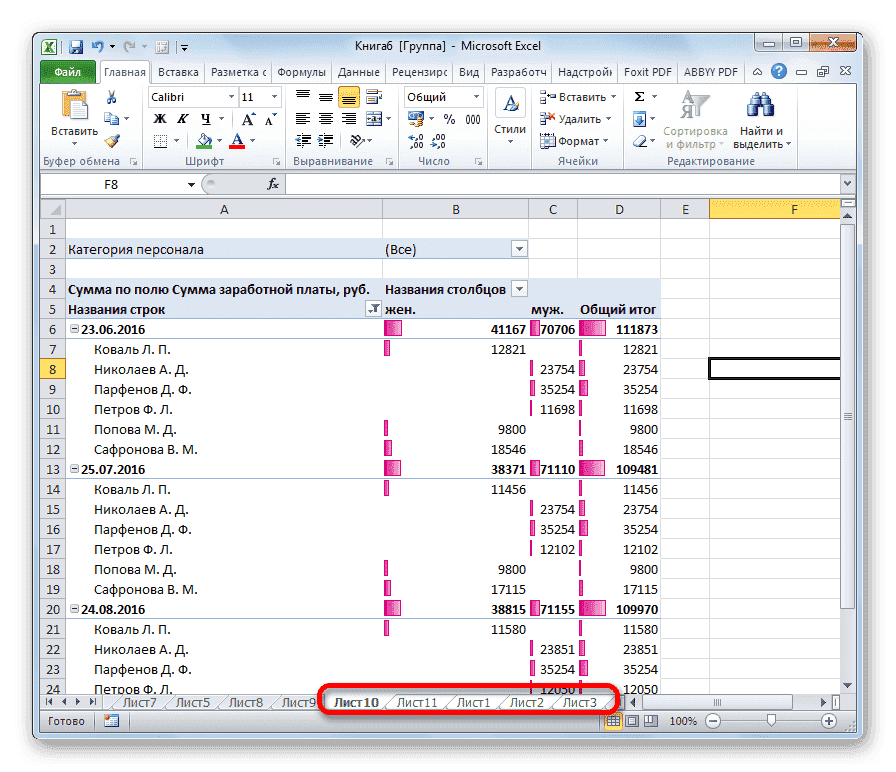Open the Лист2 sheet tab
The image size is (896, 772).
(525, 702)
